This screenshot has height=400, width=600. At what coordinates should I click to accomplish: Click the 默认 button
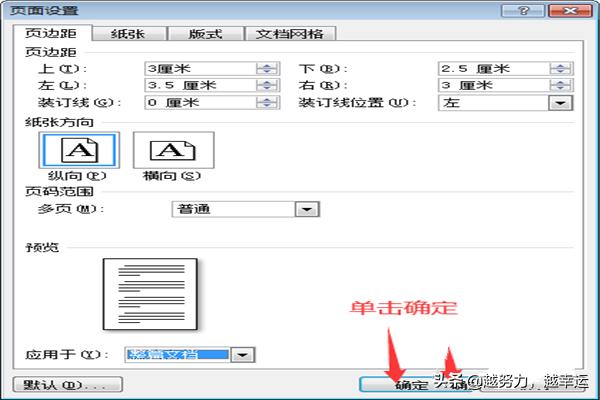pos(68,384)
